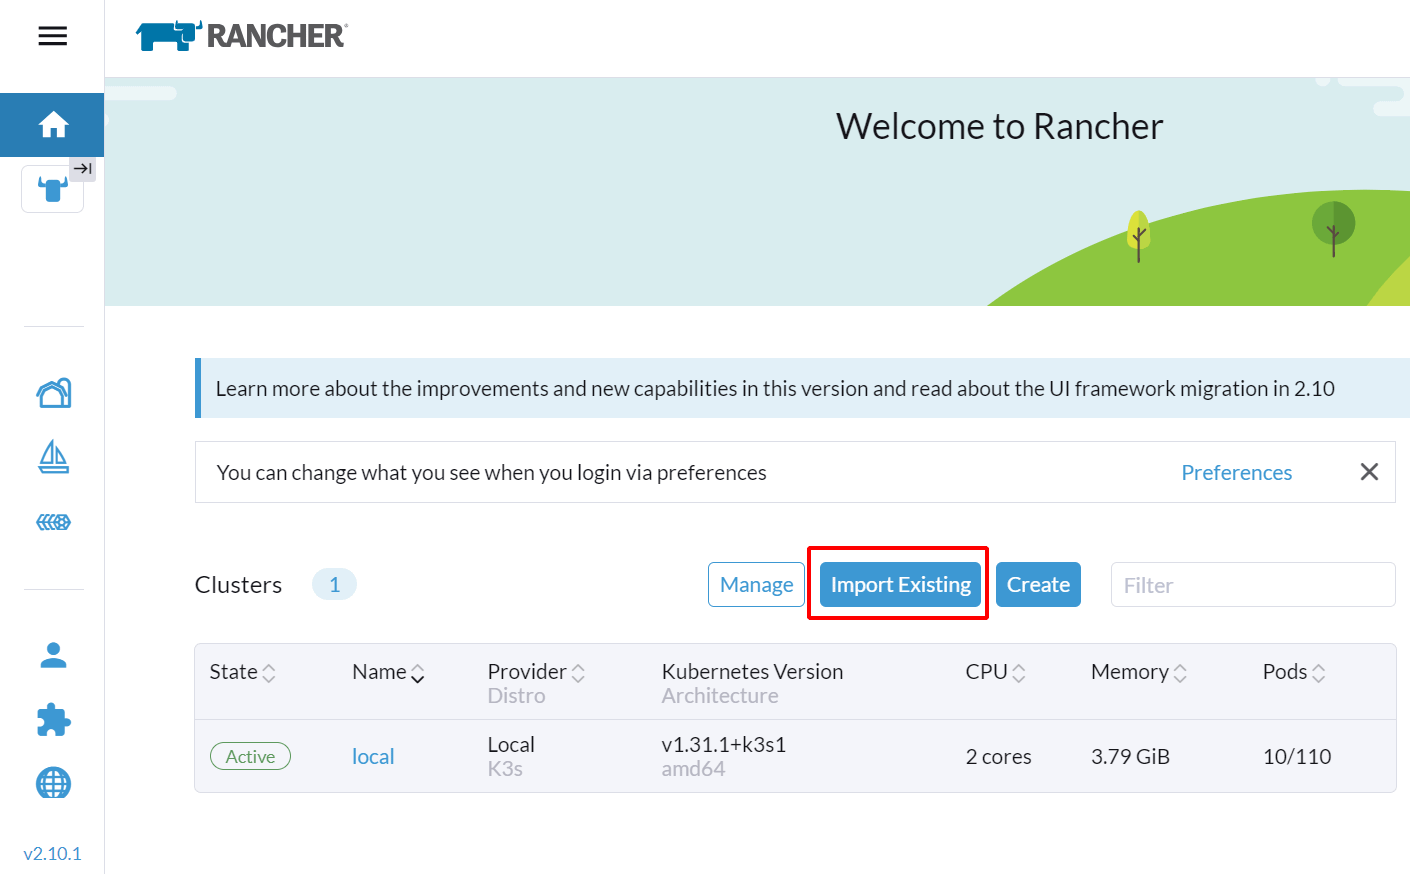Screen dimensions: 1410x874
Task: Click the Create cluster button
Action: click(1038, 584)
